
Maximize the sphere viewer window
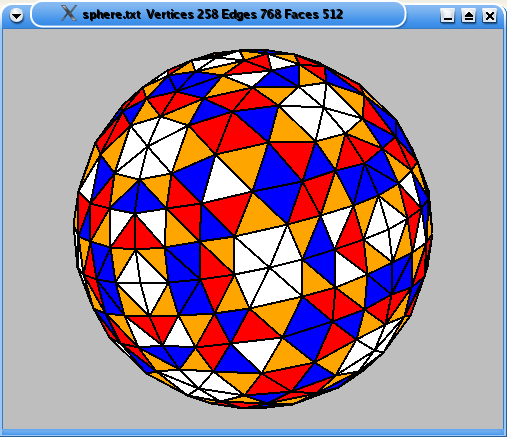(469, 15)
